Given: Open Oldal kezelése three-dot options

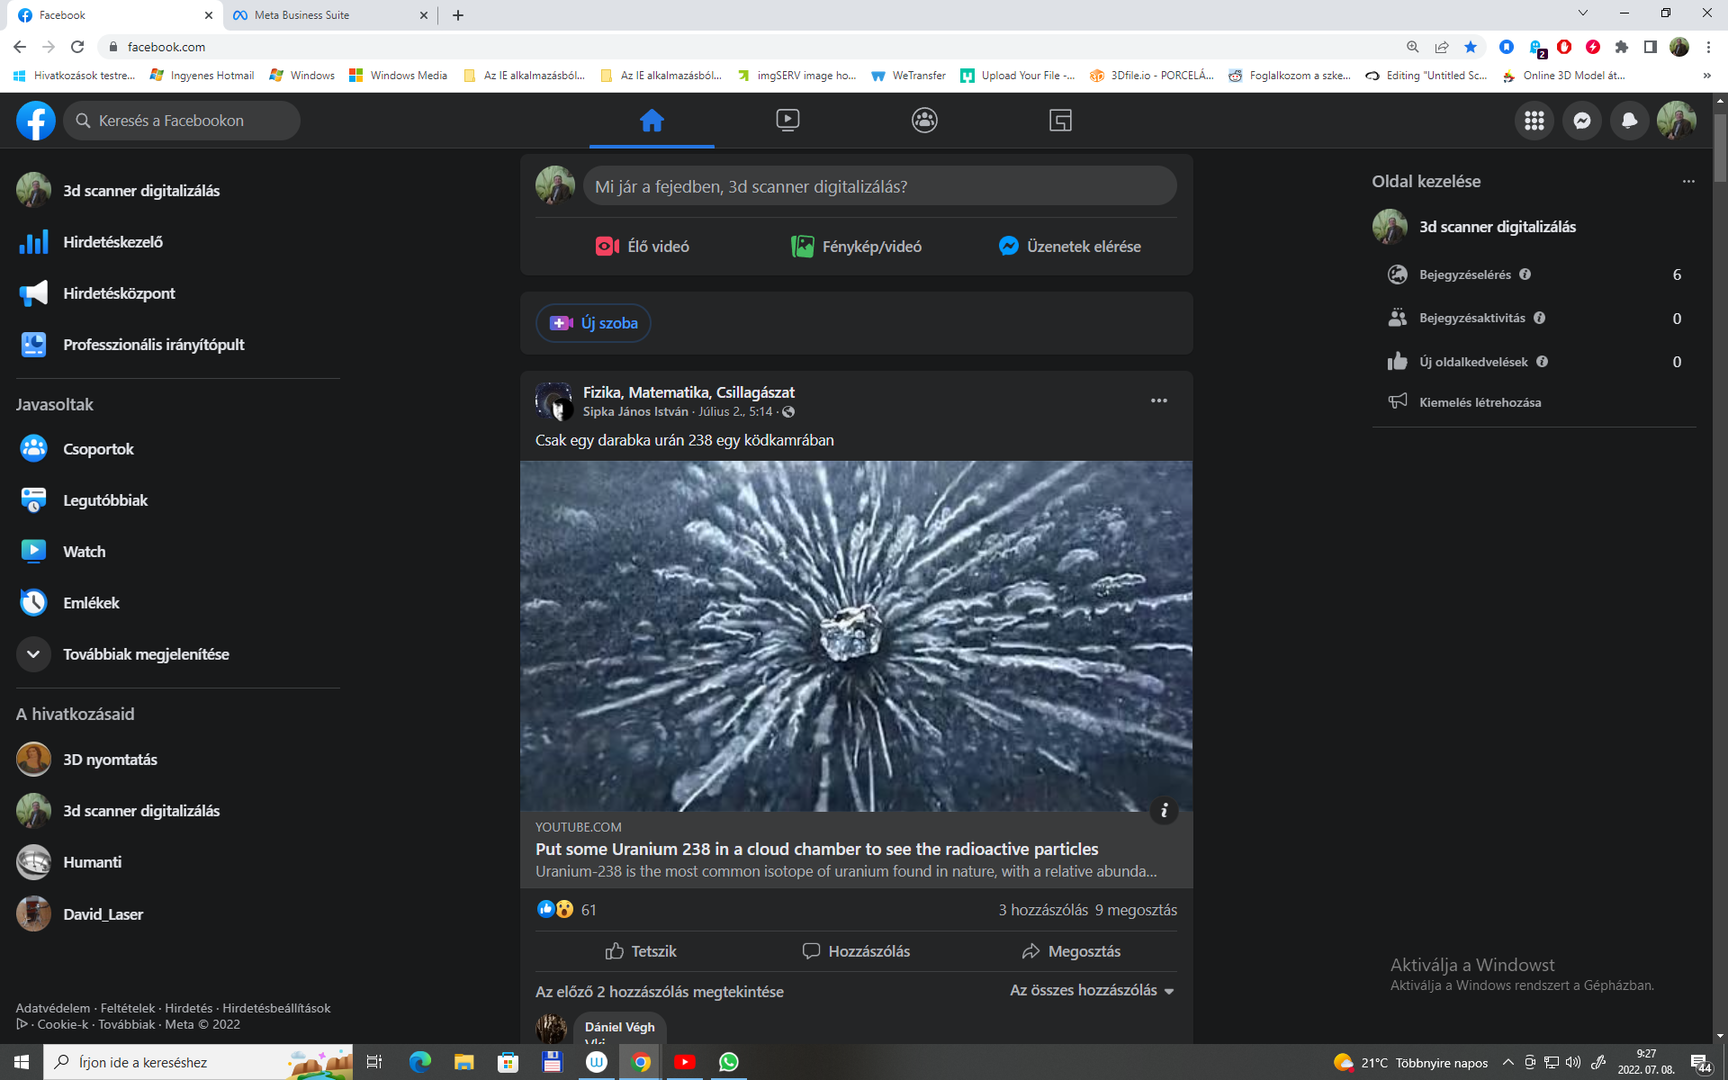Looking at the screenshot, I should tap(1688, 181).
